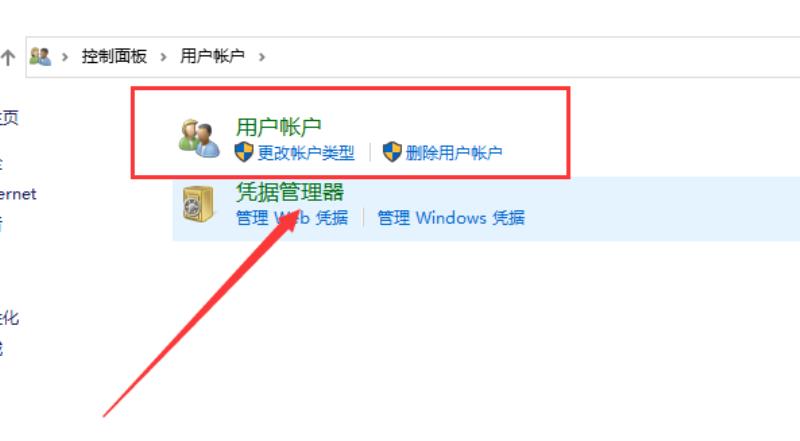Screen dimensions: 800x441
Task: Open the sidebar item ending in ernet
Action: [17, 194]
